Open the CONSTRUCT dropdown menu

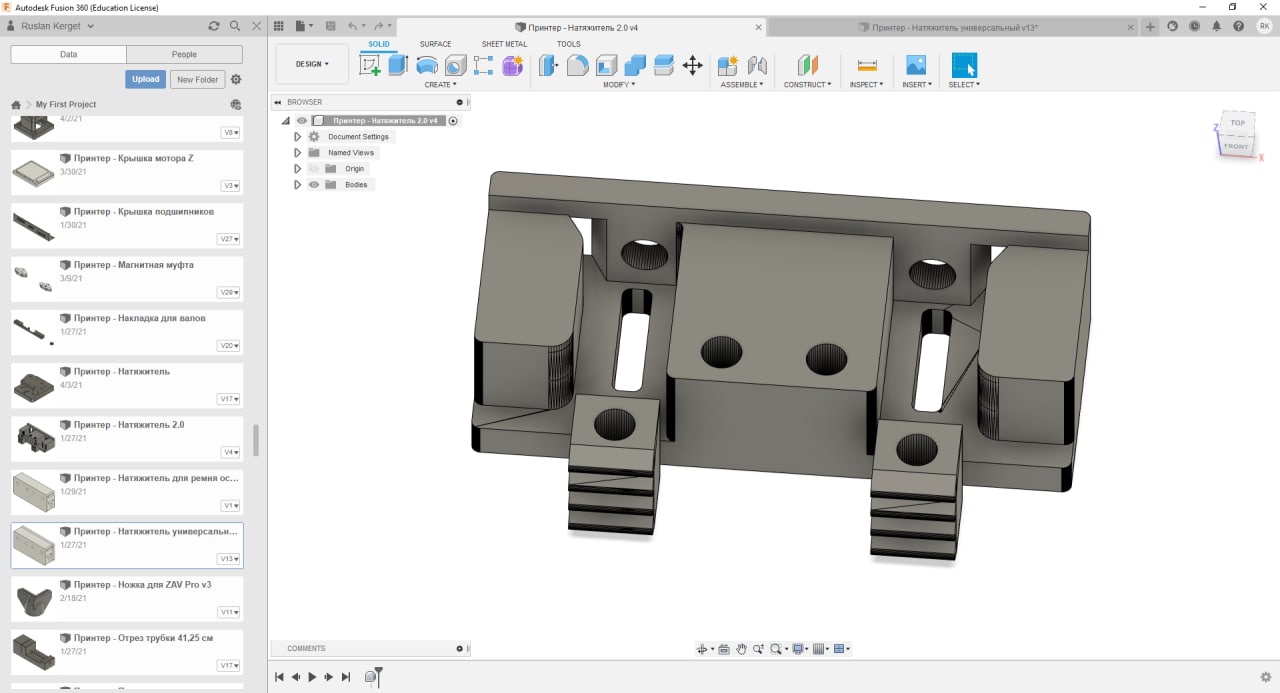coord(807,85)
